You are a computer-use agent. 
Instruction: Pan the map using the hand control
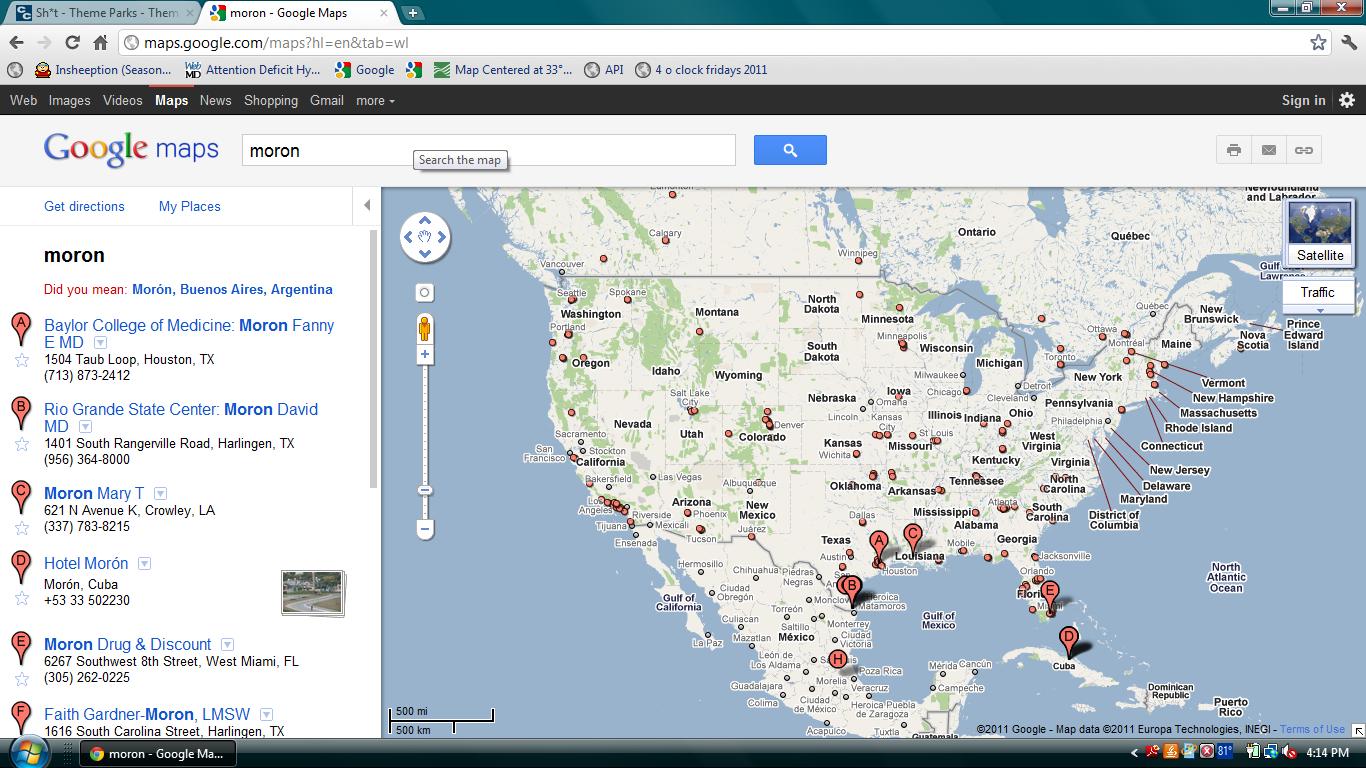[x=425, y=237]
